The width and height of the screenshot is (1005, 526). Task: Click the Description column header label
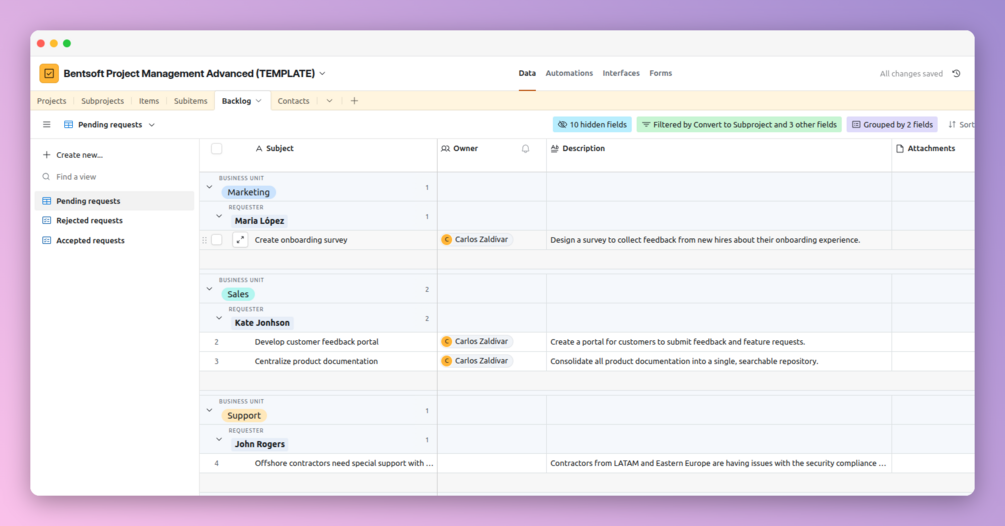(x=583, y=149)
